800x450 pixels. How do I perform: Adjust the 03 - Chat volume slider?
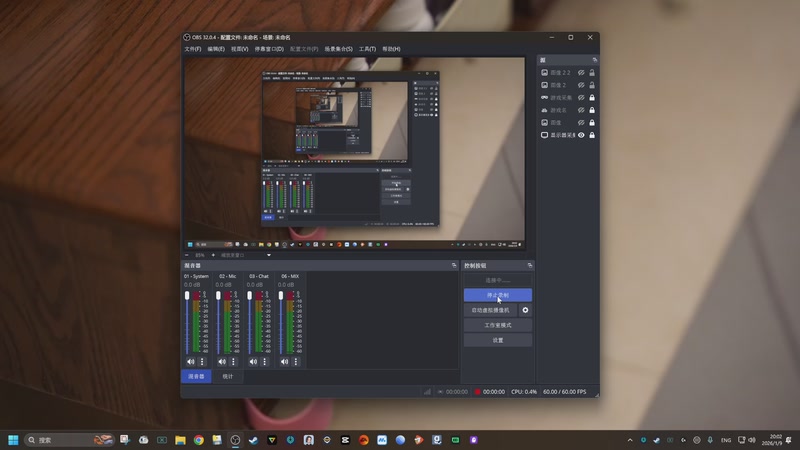pos(249,322)
